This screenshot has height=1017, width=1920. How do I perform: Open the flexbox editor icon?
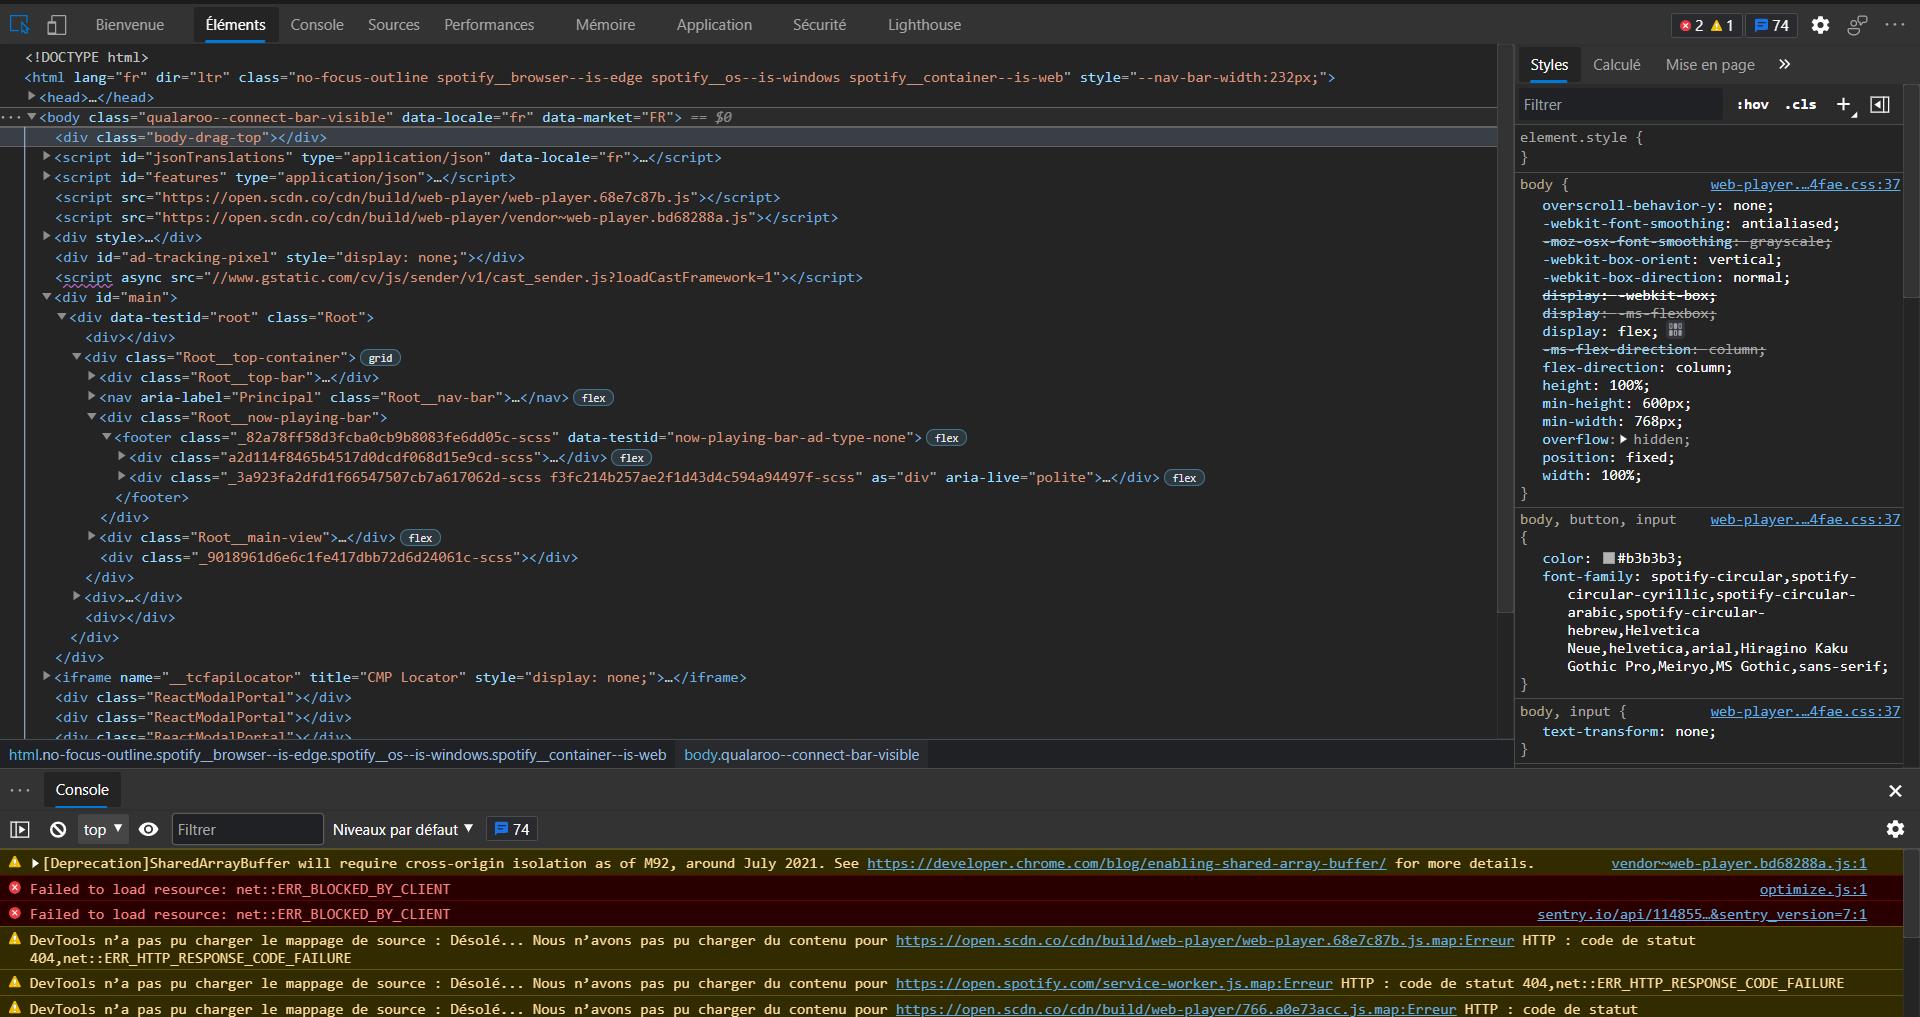click(1675, 330)
